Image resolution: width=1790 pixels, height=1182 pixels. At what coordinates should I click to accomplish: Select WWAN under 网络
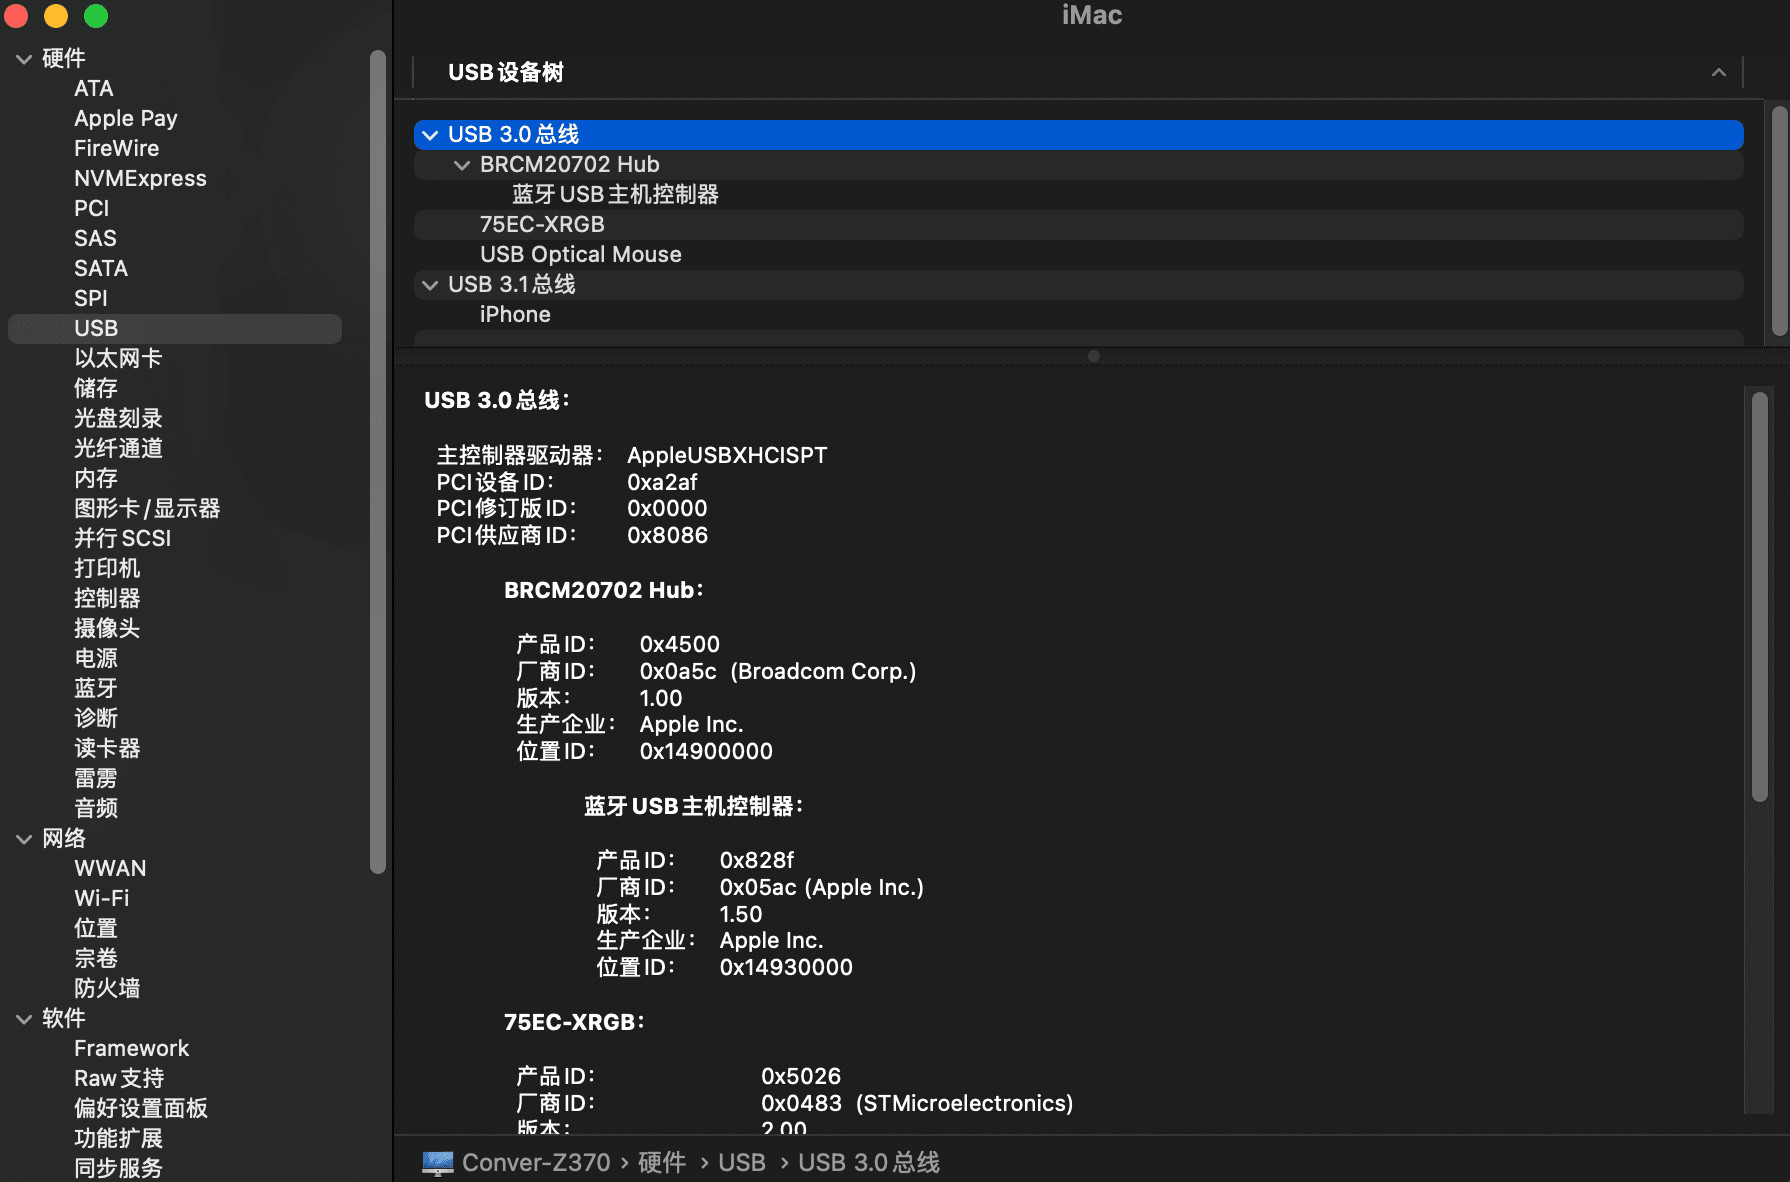(x=110, y=868)
